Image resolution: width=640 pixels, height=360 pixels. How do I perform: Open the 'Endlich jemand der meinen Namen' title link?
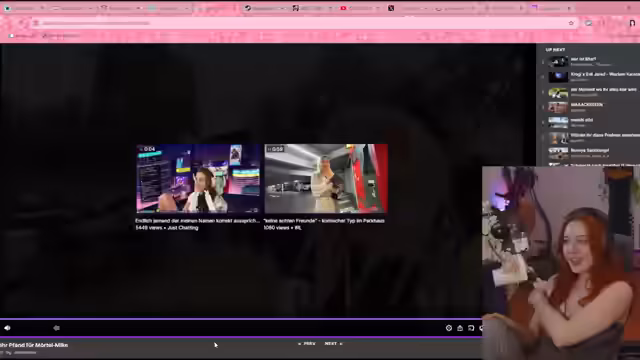198,220
